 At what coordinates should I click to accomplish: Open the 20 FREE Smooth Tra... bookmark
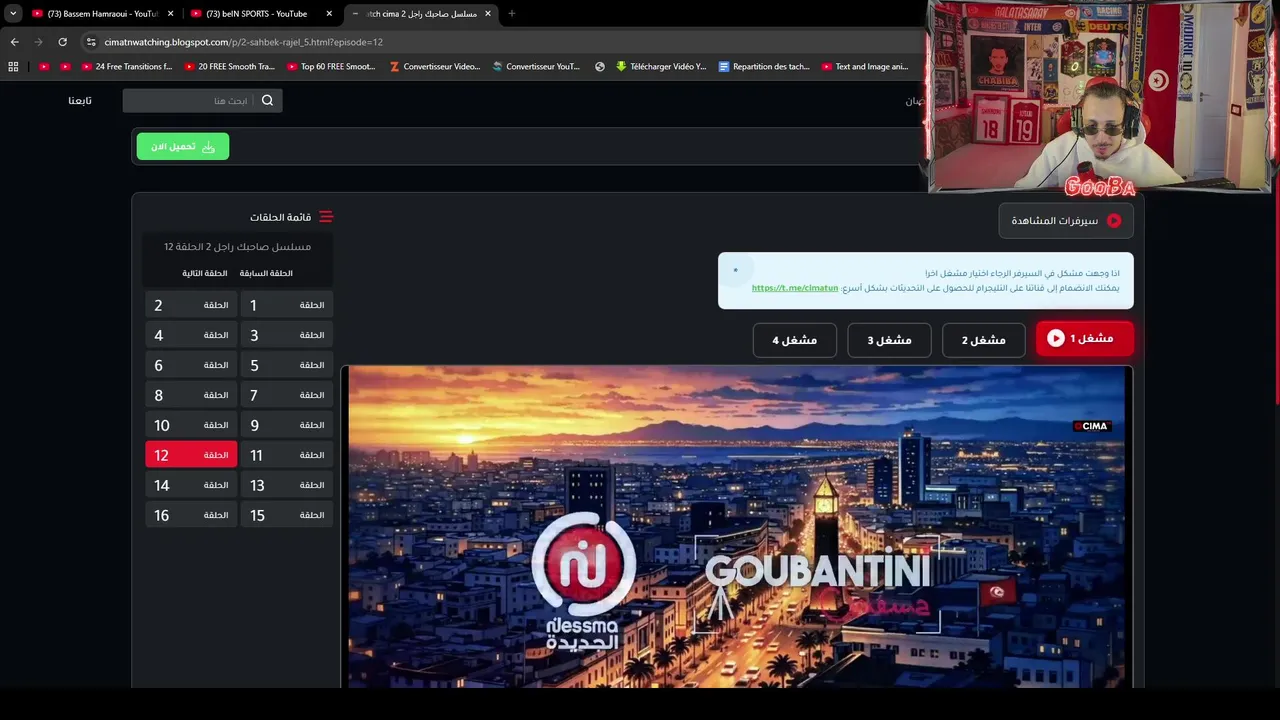pyautogui.click(x=229, y=67)
